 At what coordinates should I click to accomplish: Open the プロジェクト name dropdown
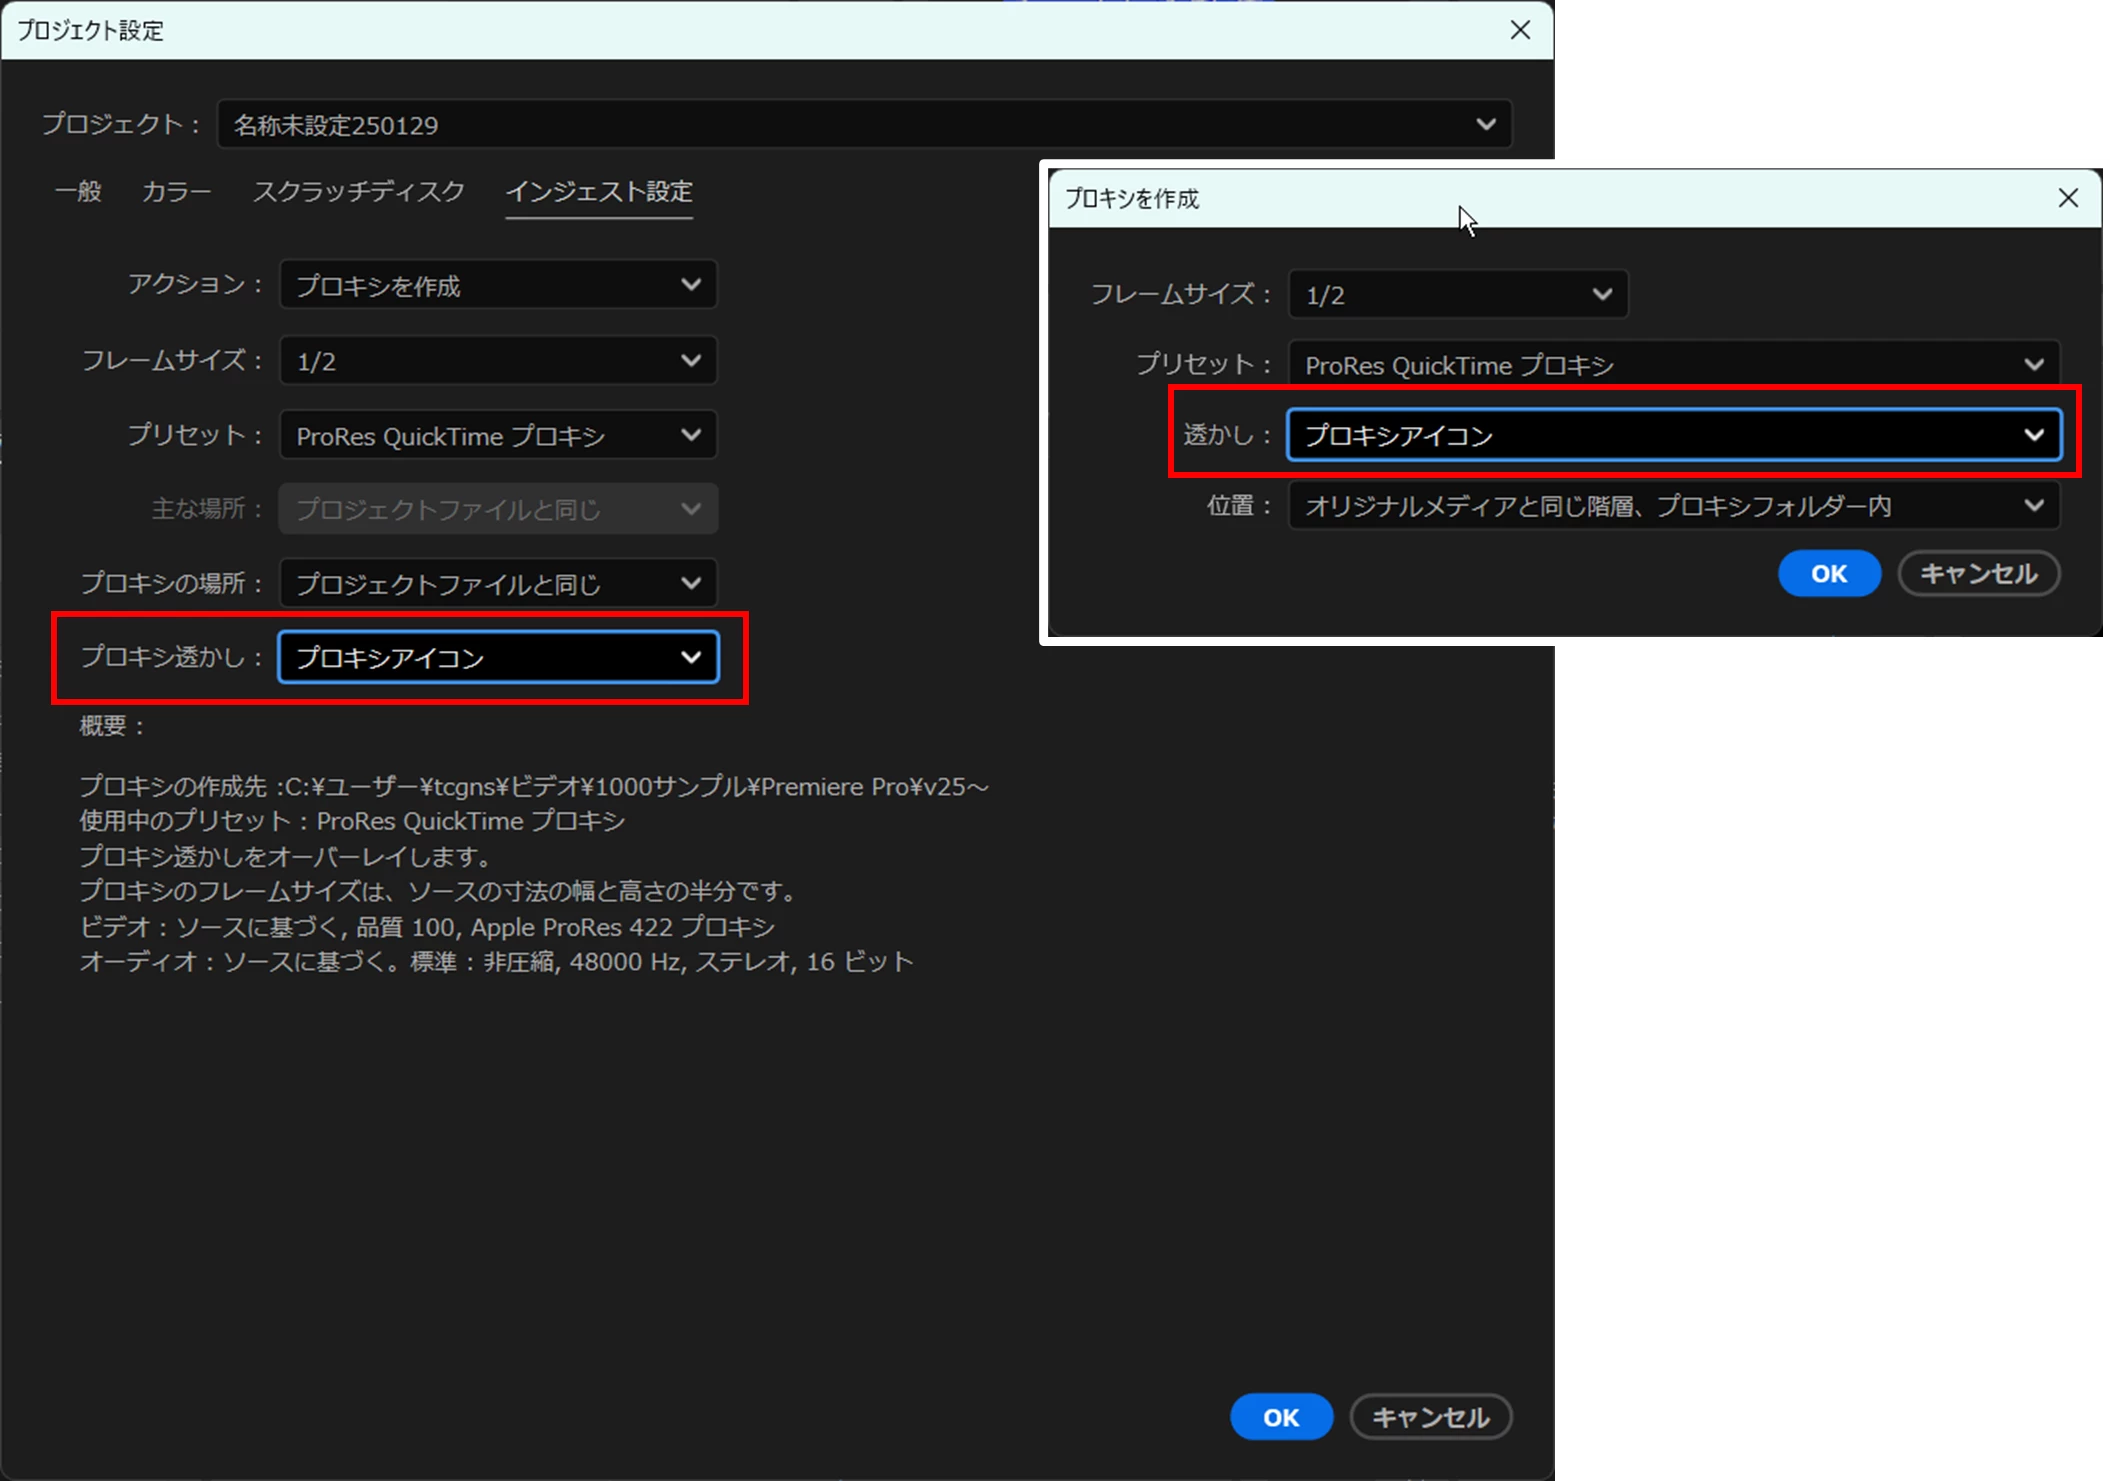click(864, 125)
